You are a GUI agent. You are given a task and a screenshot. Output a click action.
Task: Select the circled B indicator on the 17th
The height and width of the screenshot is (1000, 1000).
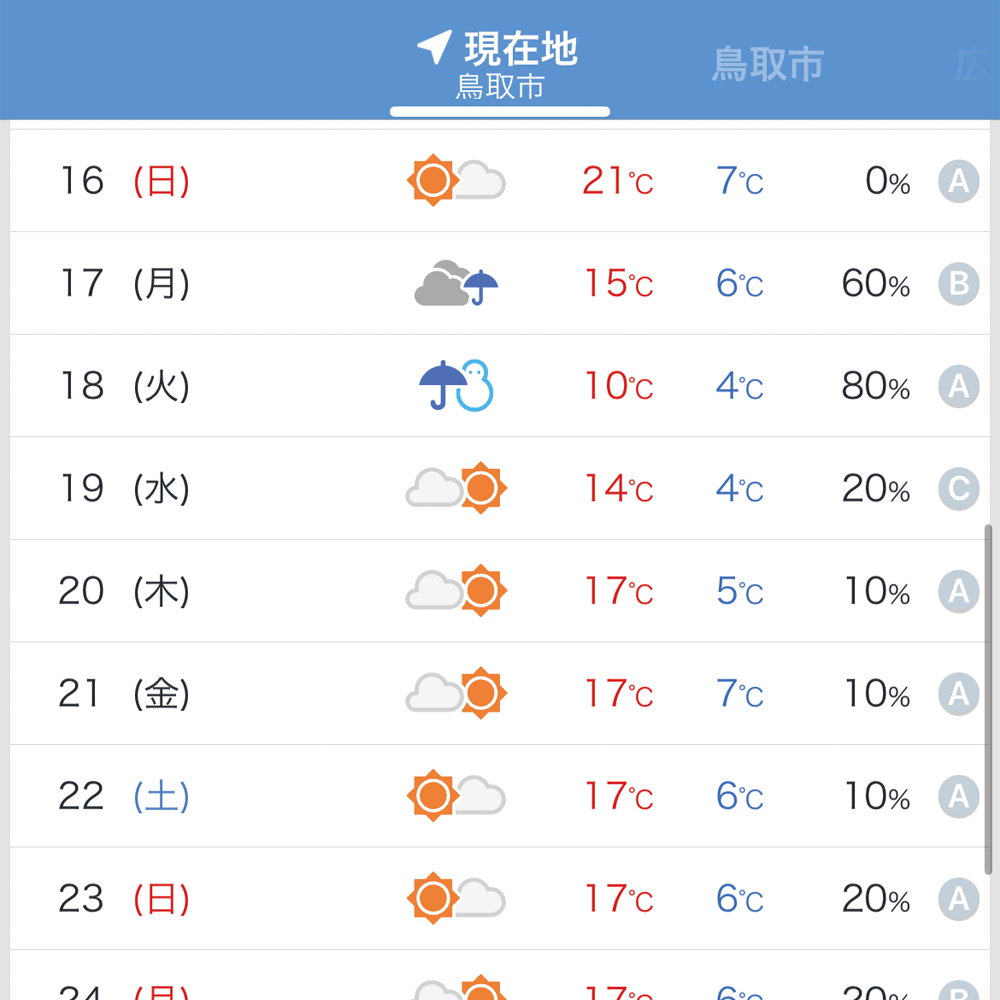click(x=958, y=282)
